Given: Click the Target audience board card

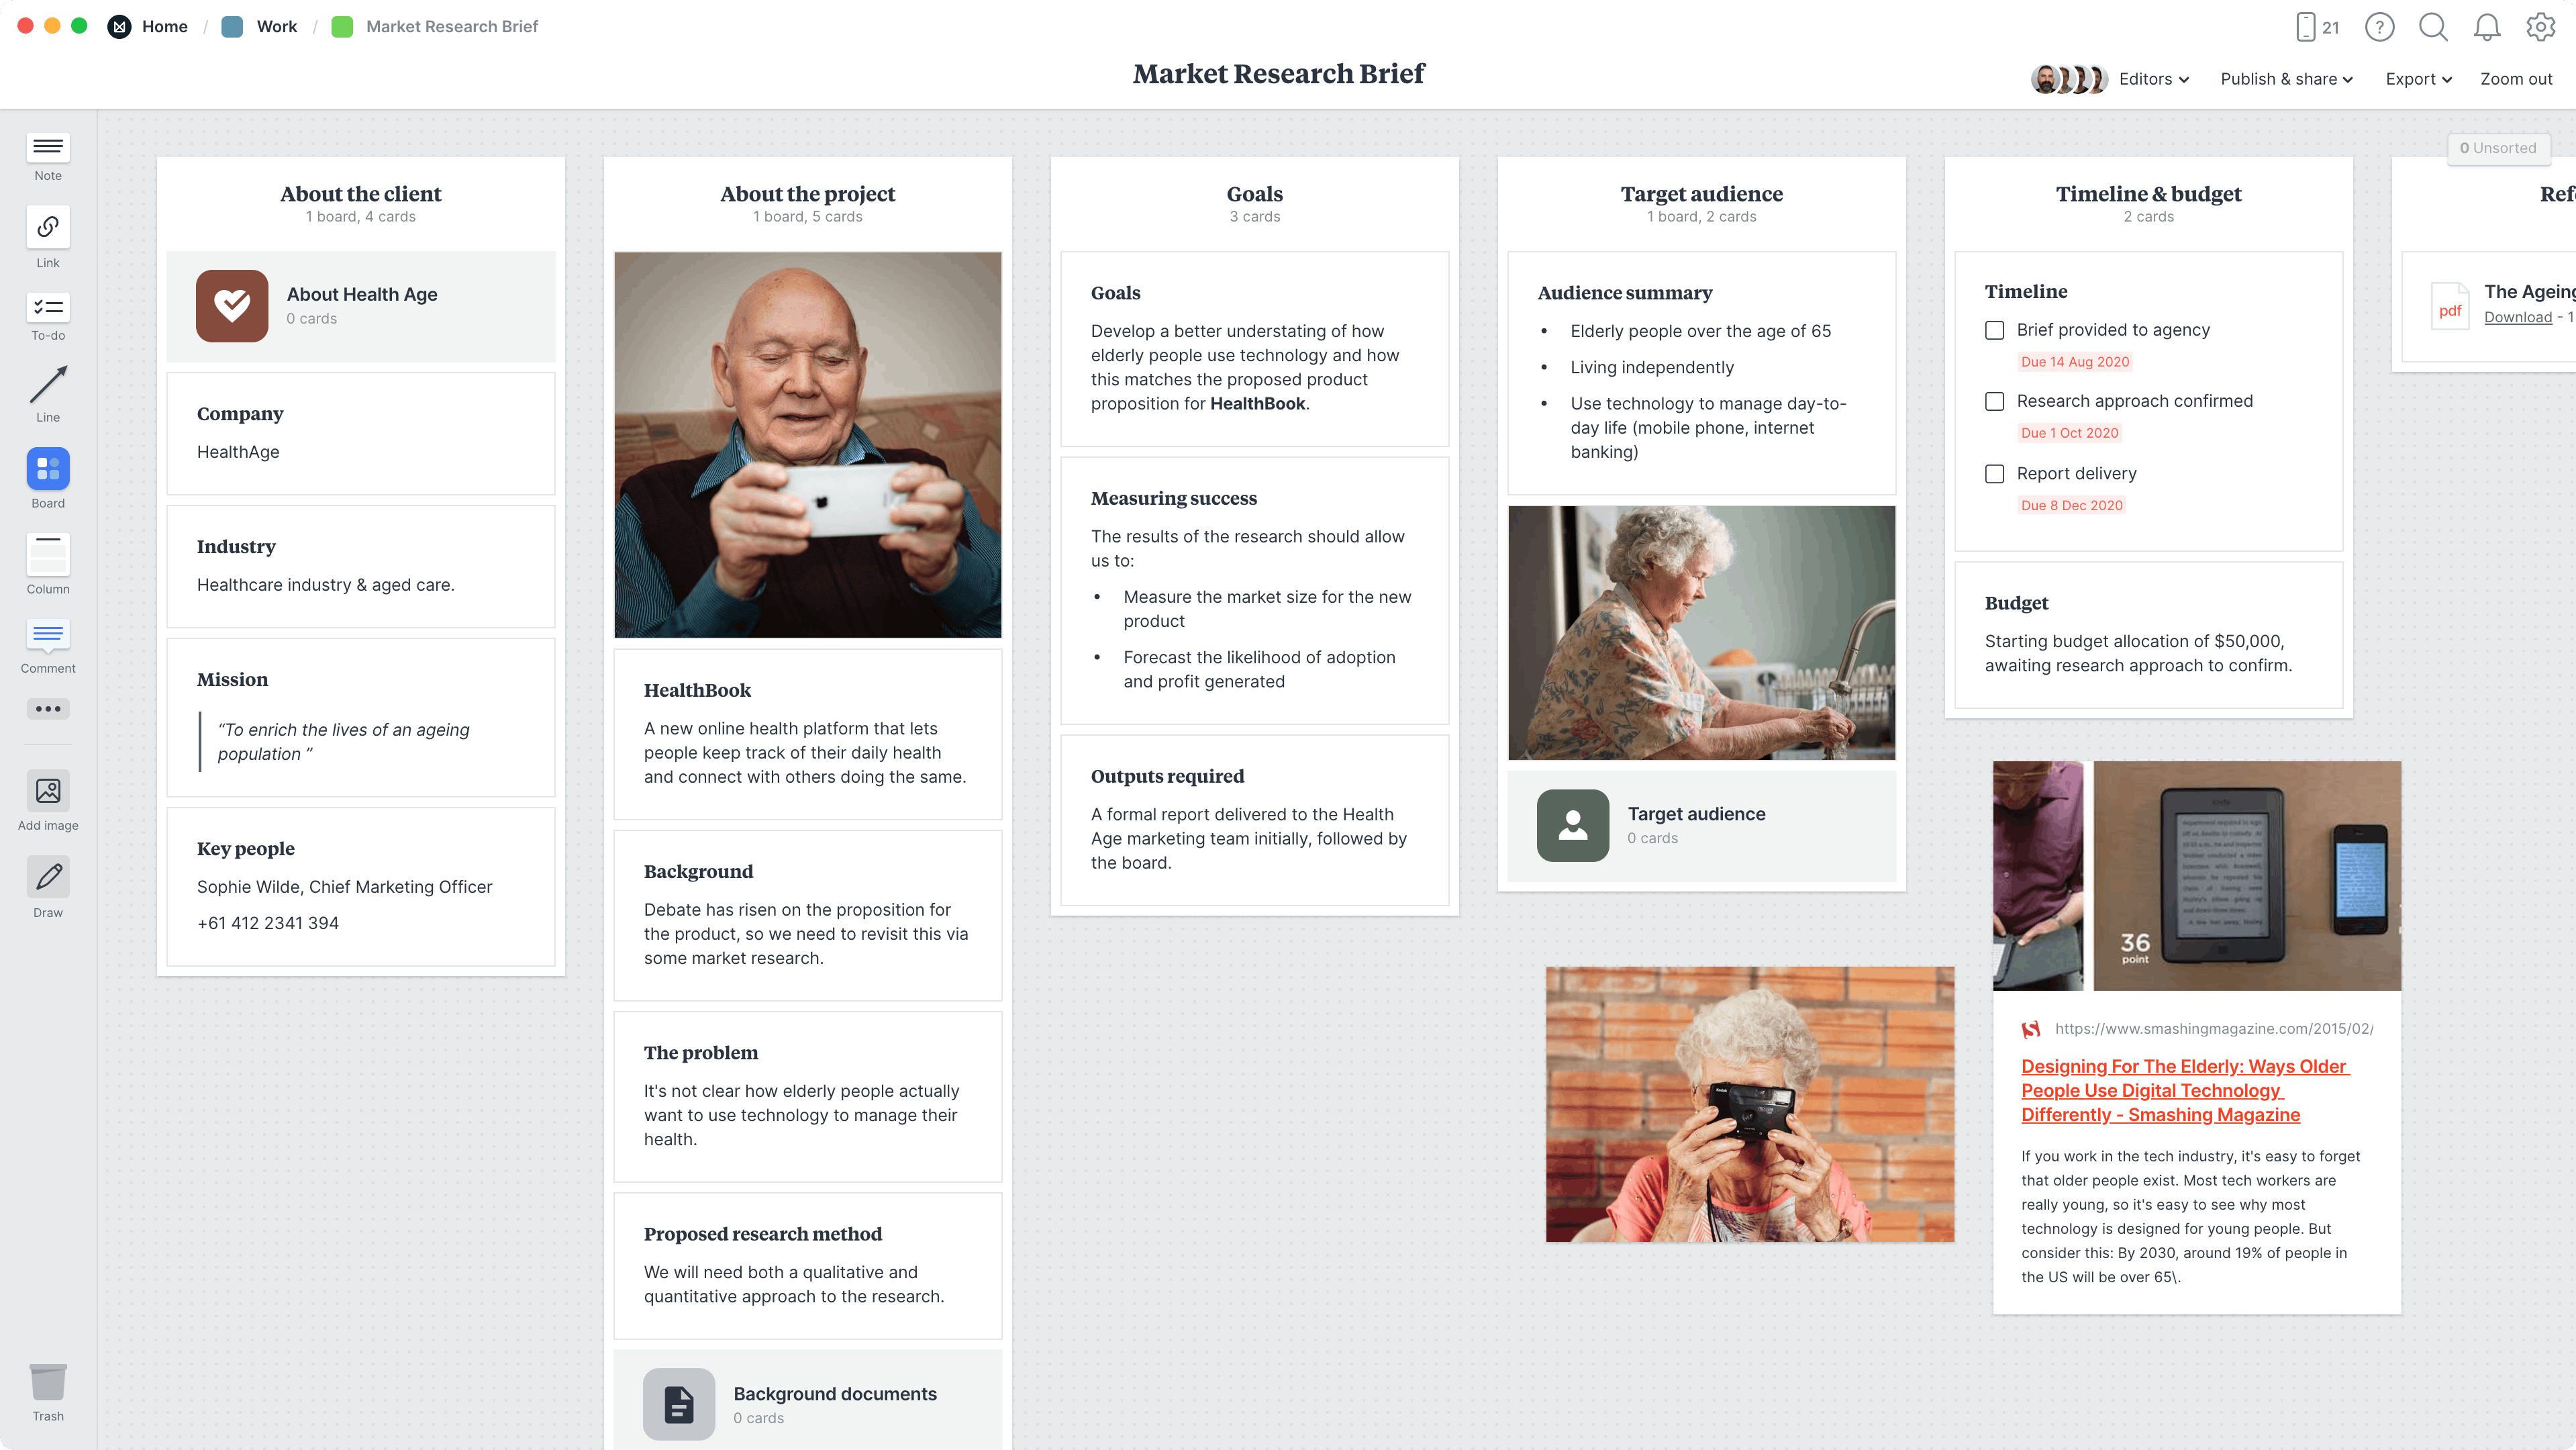Looking at the screenshot, I should point(1700,823).
